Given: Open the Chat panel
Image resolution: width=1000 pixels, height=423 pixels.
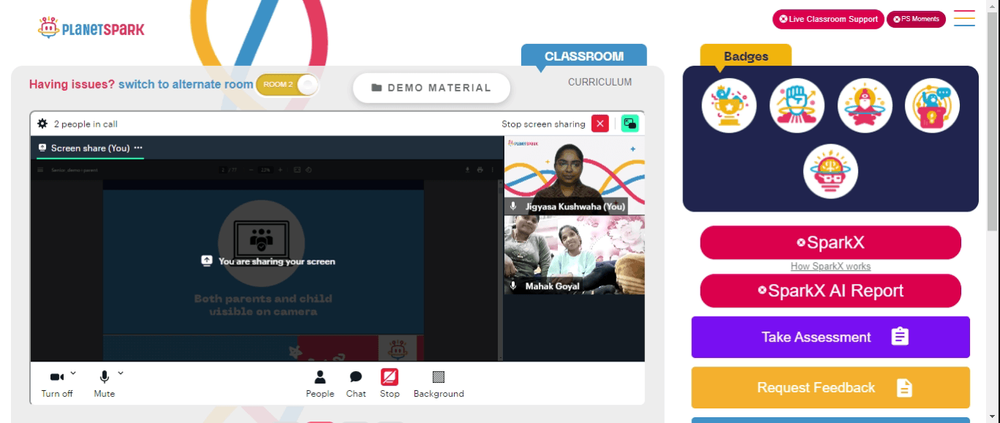Looking at the screenshot, I should click(356, 384).
